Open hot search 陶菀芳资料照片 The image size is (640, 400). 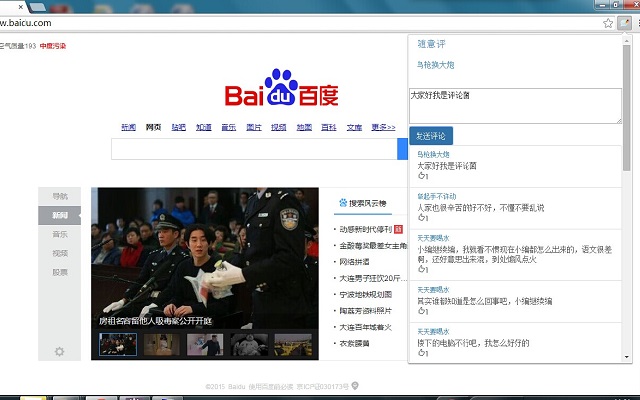click(x=366, y=311)
